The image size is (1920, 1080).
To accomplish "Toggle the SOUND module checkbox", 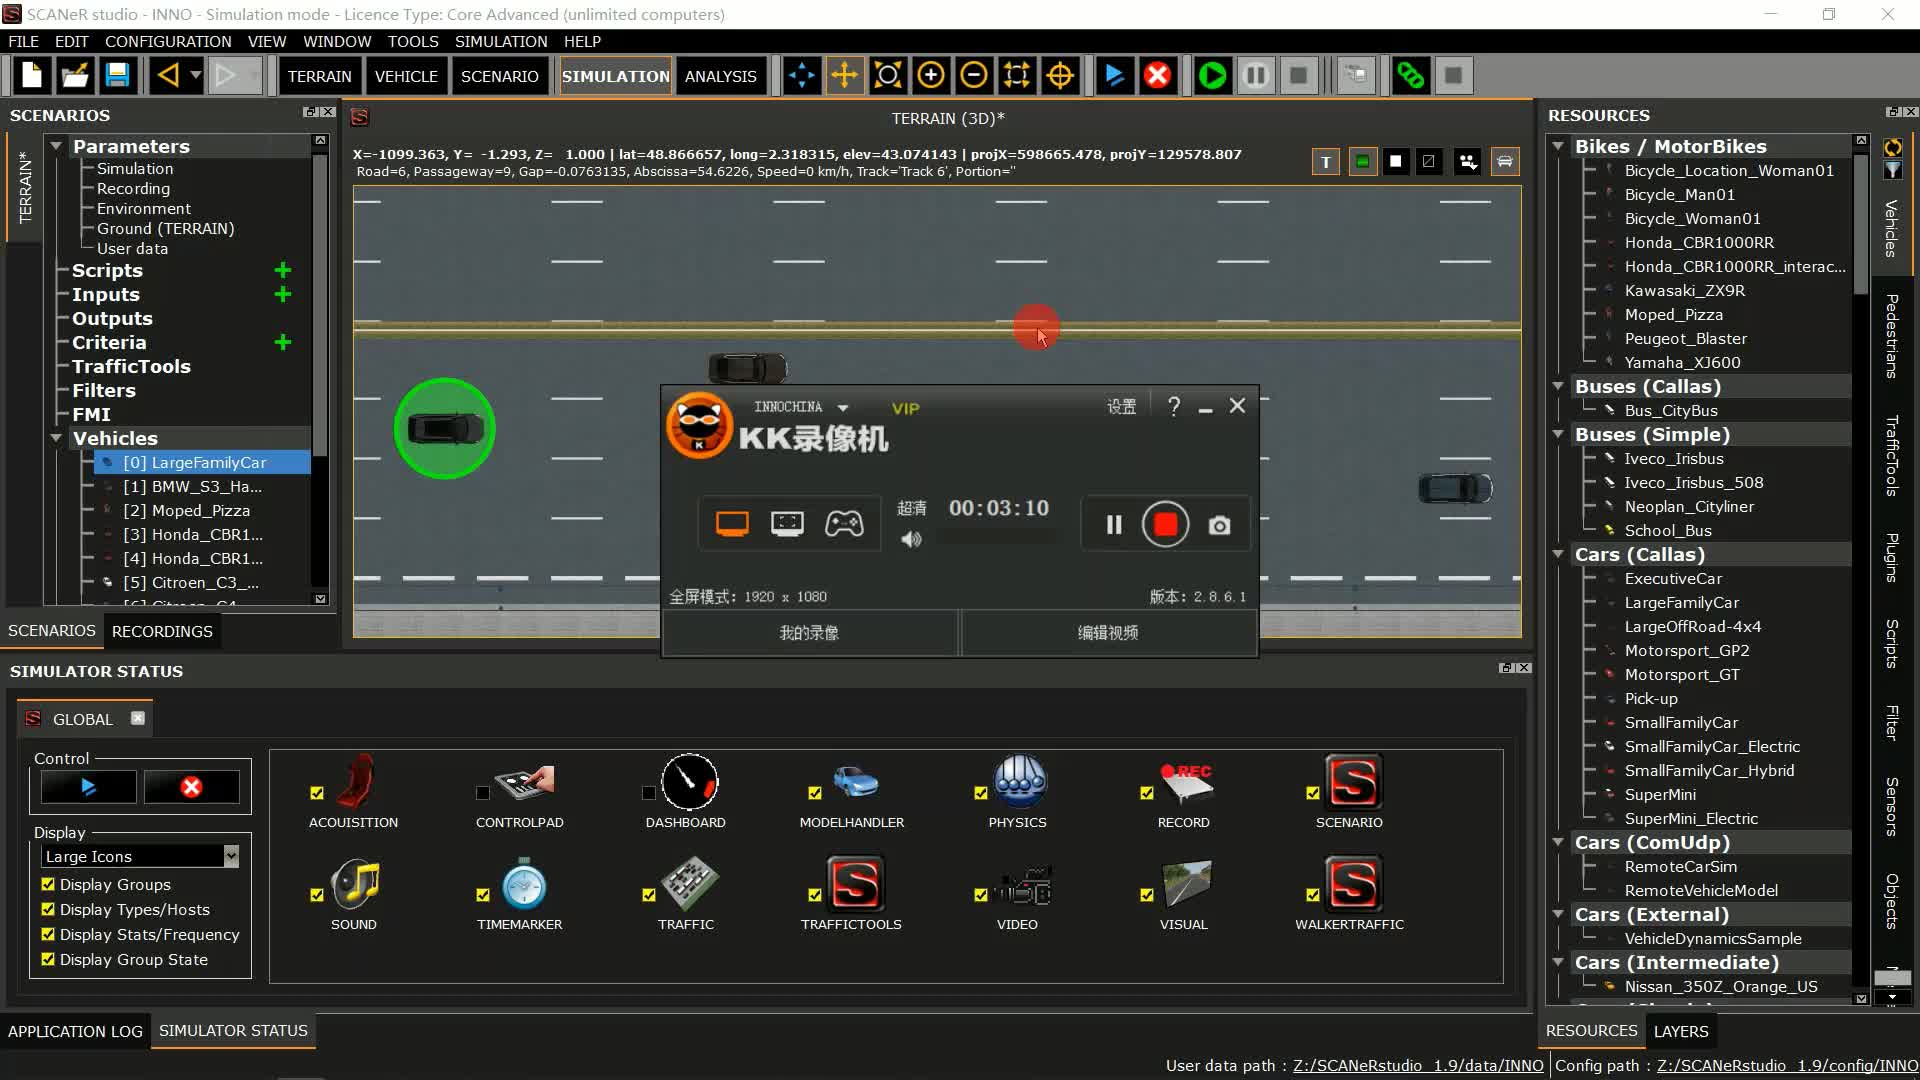I will [x=317, y=895].
